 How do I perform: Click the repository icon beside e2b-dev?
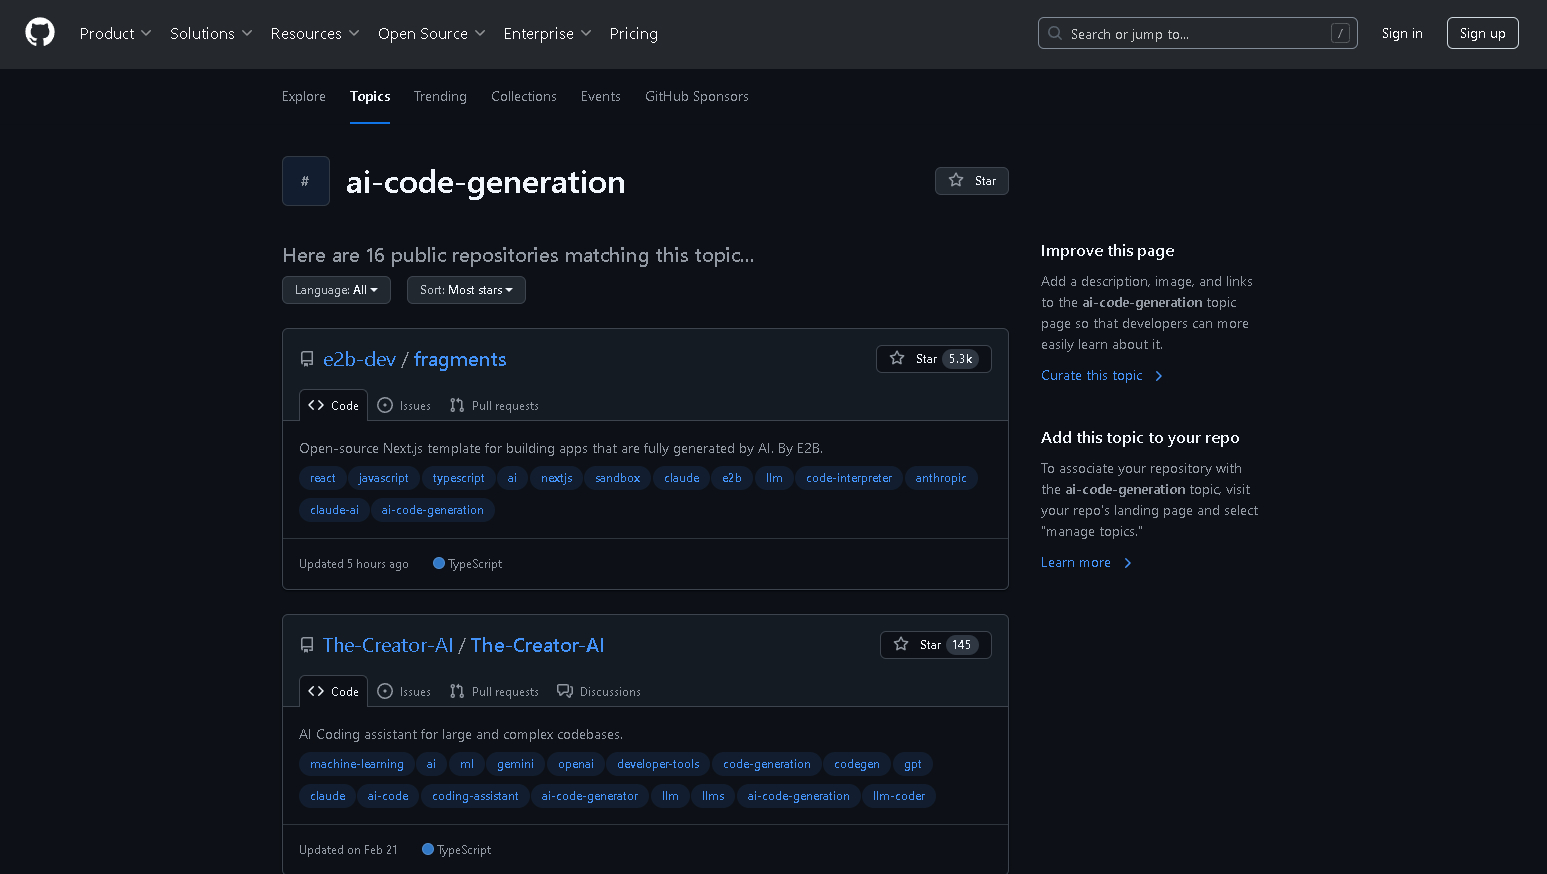307,359
